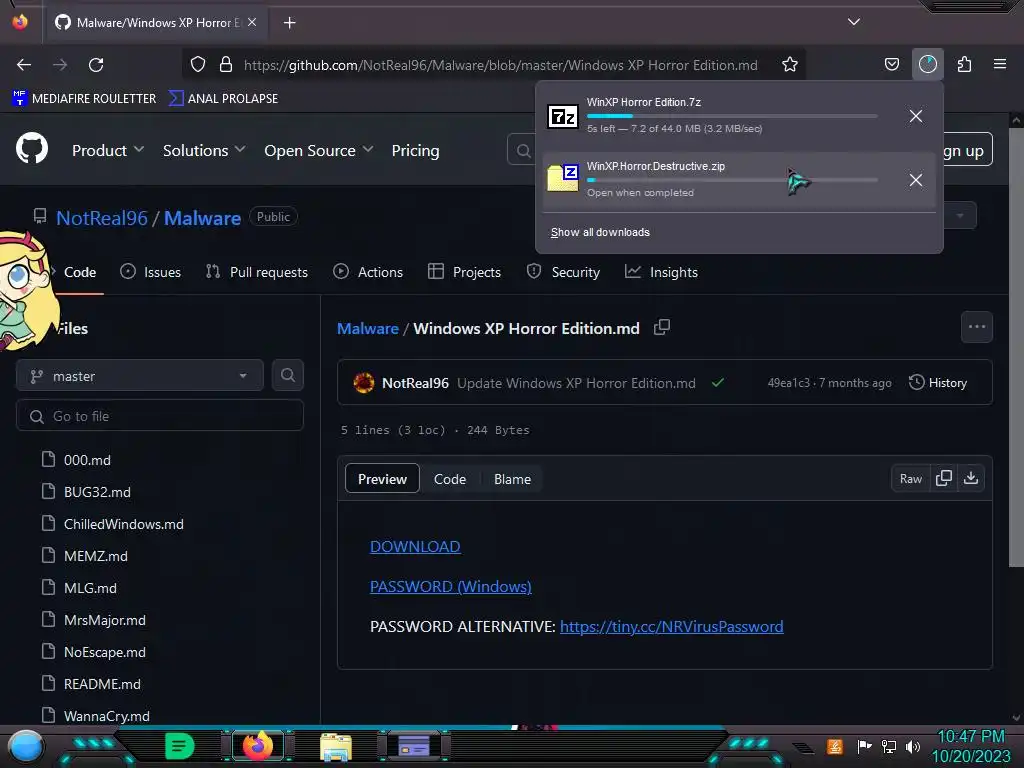
Task: Expand the Product menu
Action: click(108, 150)
